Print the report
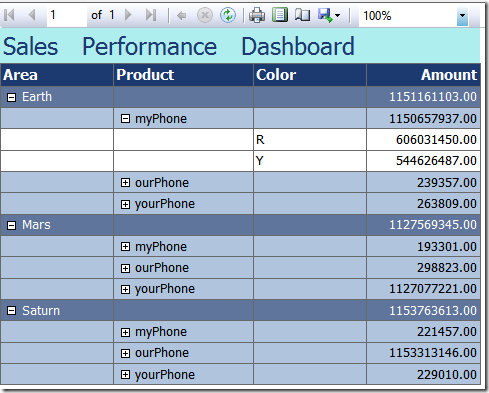The image size is (489, 393). (257, 15)
